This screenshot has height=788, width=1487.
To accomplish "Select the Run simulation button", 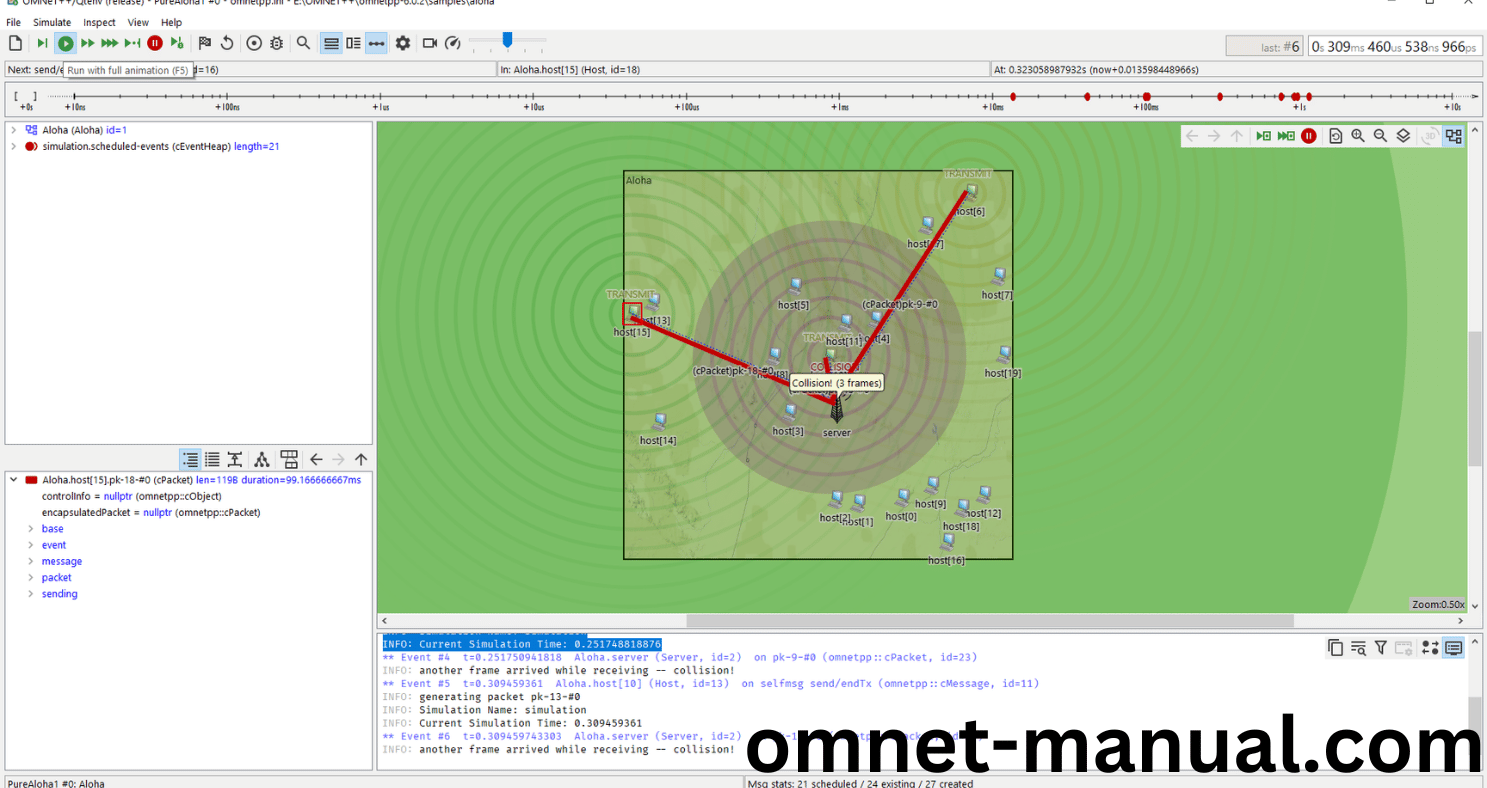I will click(x=65, y=43).
